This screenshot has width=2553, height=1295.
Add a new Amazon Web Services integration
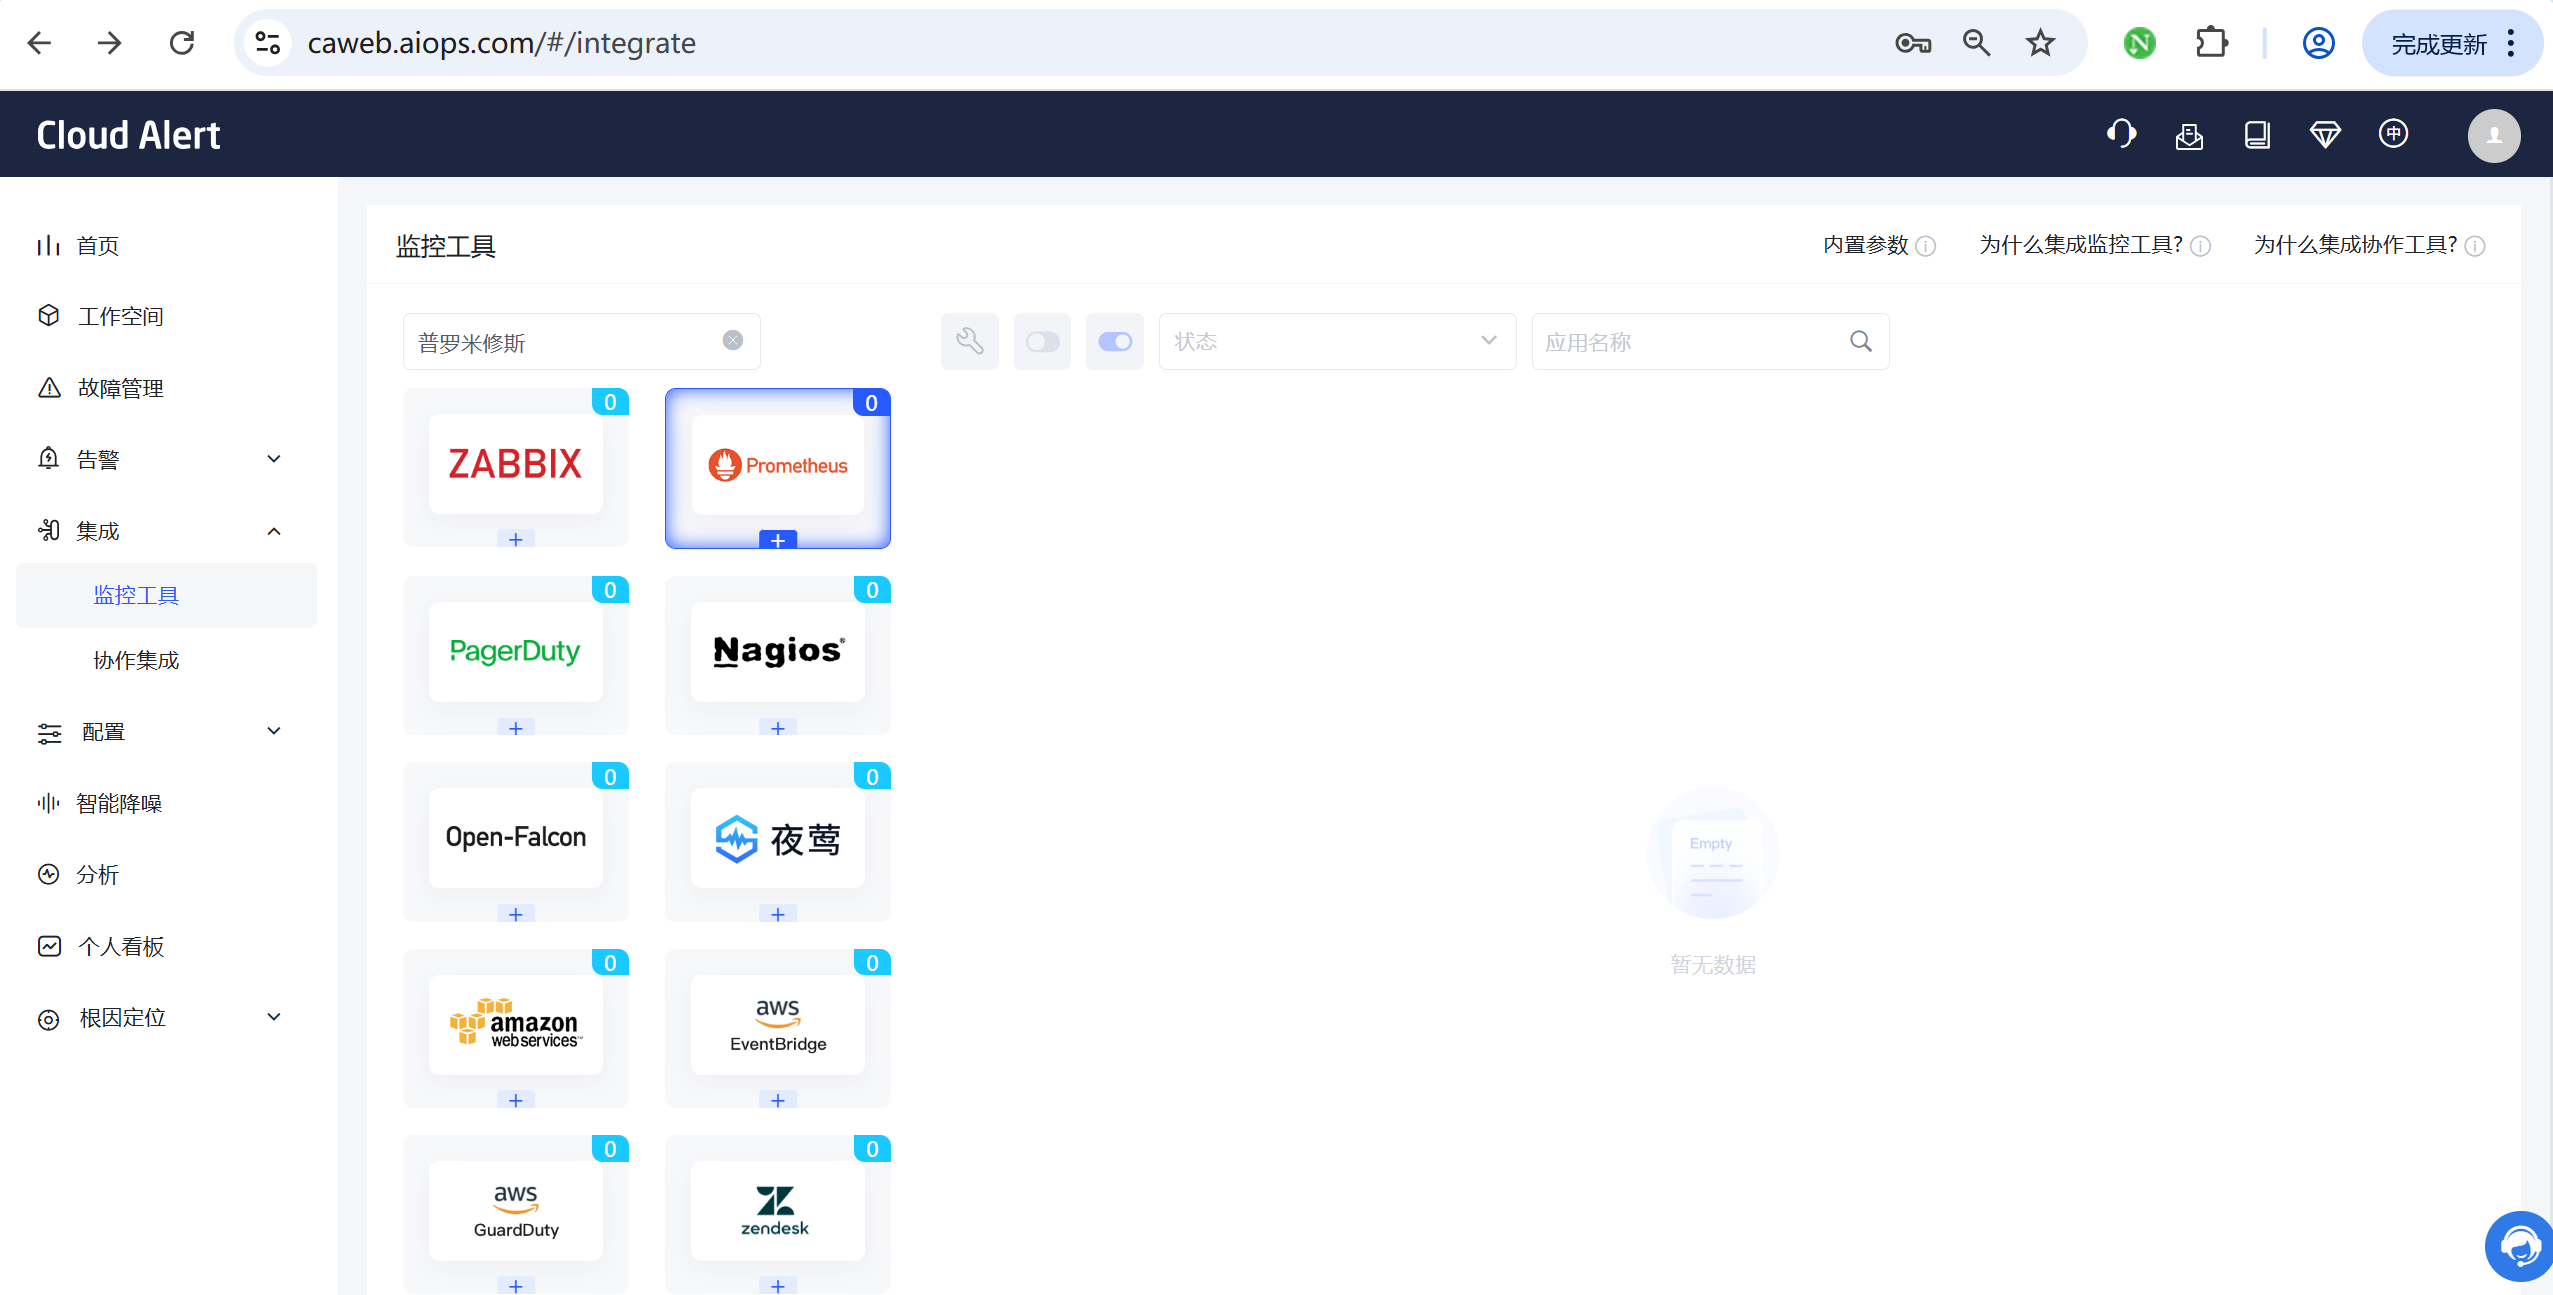tap(516, 1100)
